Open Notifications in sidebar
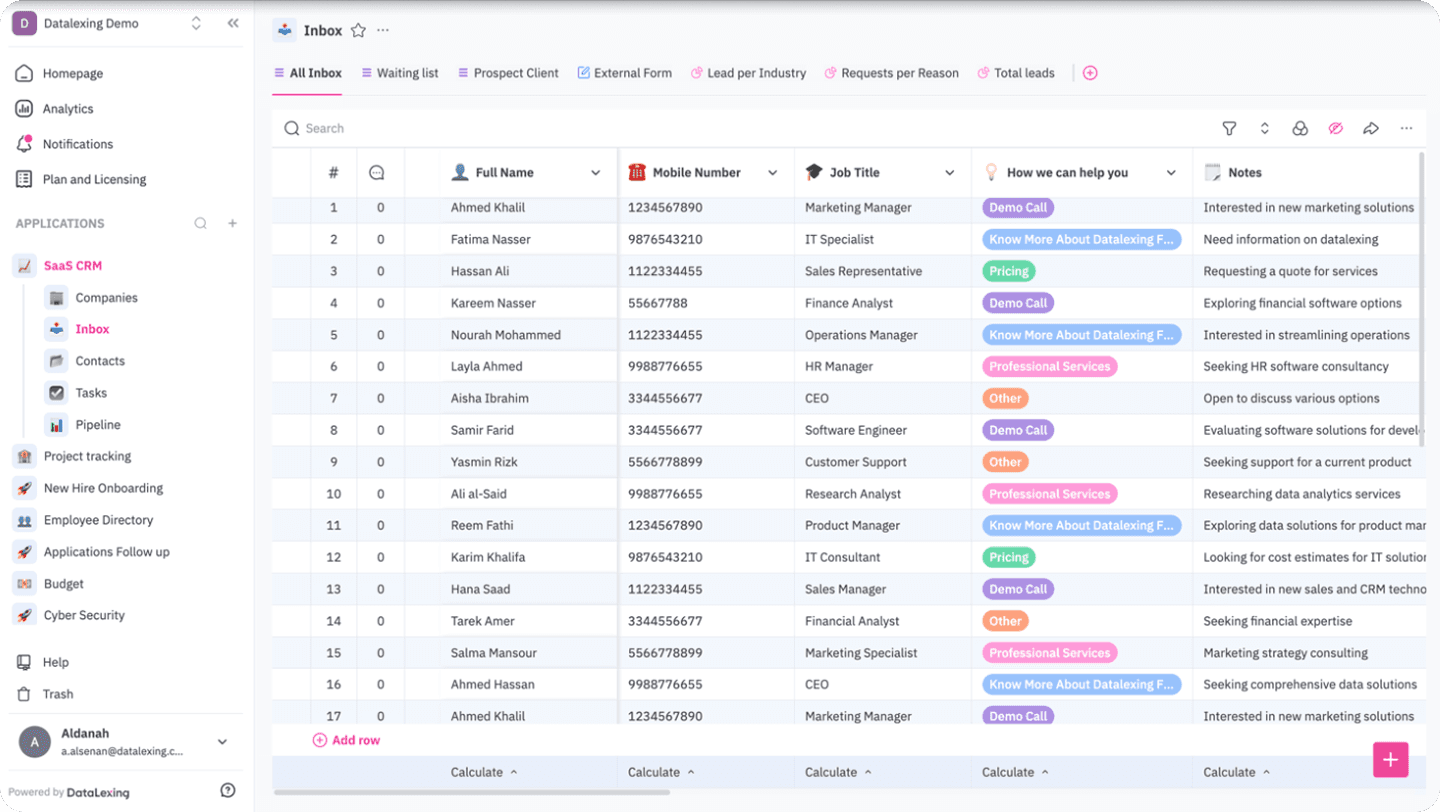Image resolution: width=1440 pixels, height=812 pixels. pyautogui.click(x=77, y=144)
